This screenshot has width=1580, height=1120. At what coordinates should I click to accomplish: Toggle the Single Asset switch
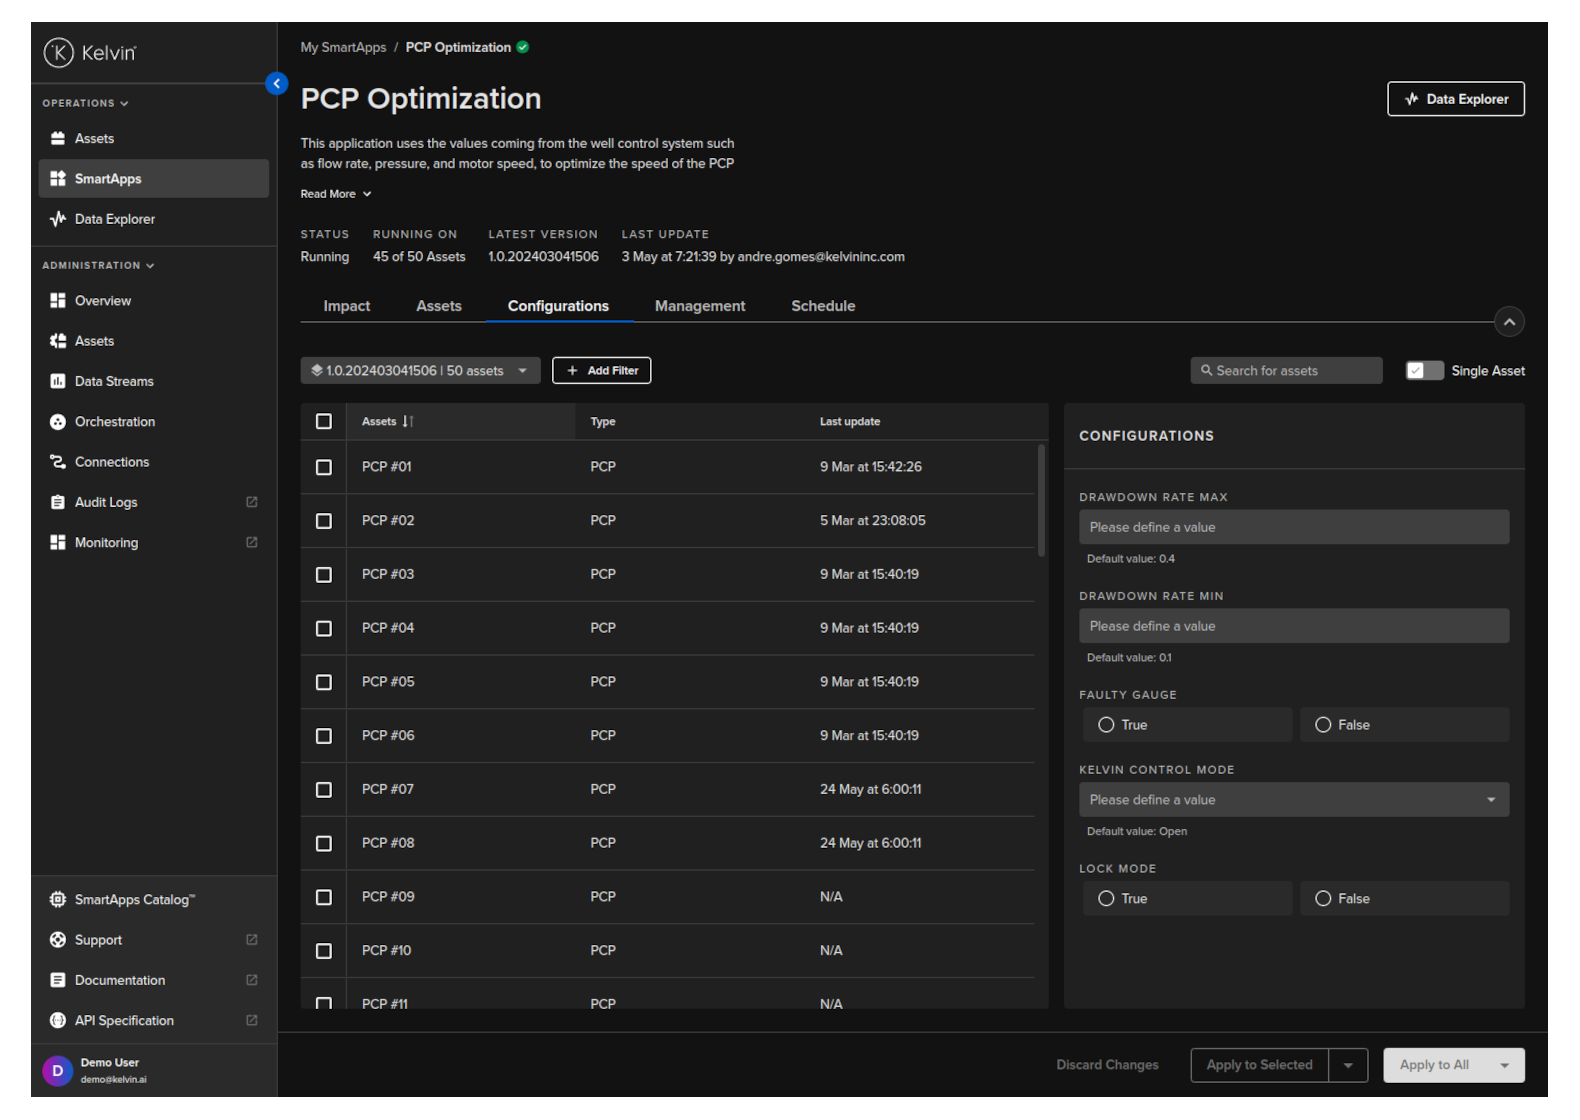1424,371
